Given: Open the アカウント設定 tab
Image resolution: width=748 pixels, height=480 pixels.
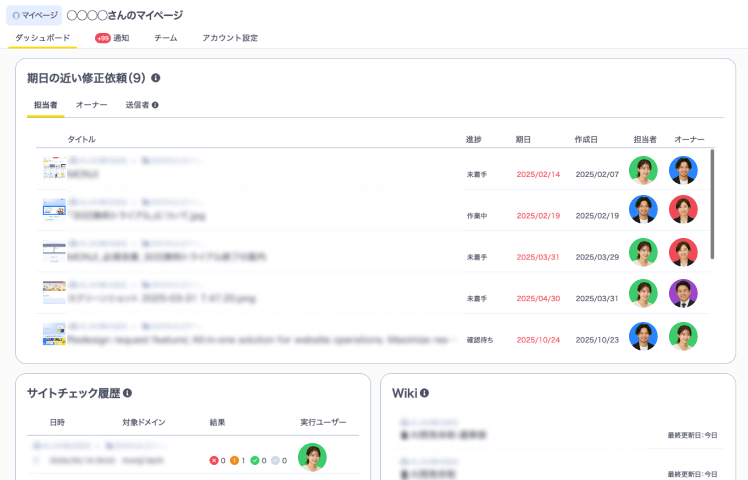Looking at the screenshot, I should (x=230, y=38).
